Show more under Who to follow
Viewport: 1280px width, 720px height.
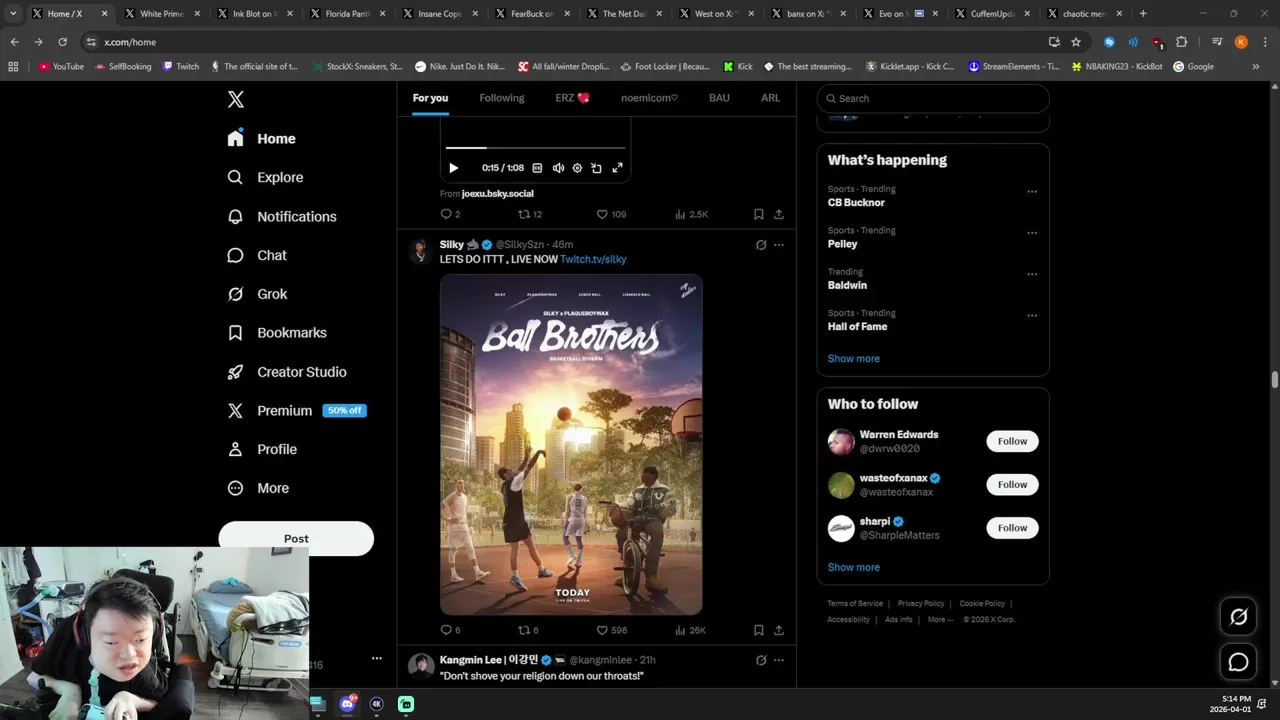853,567
